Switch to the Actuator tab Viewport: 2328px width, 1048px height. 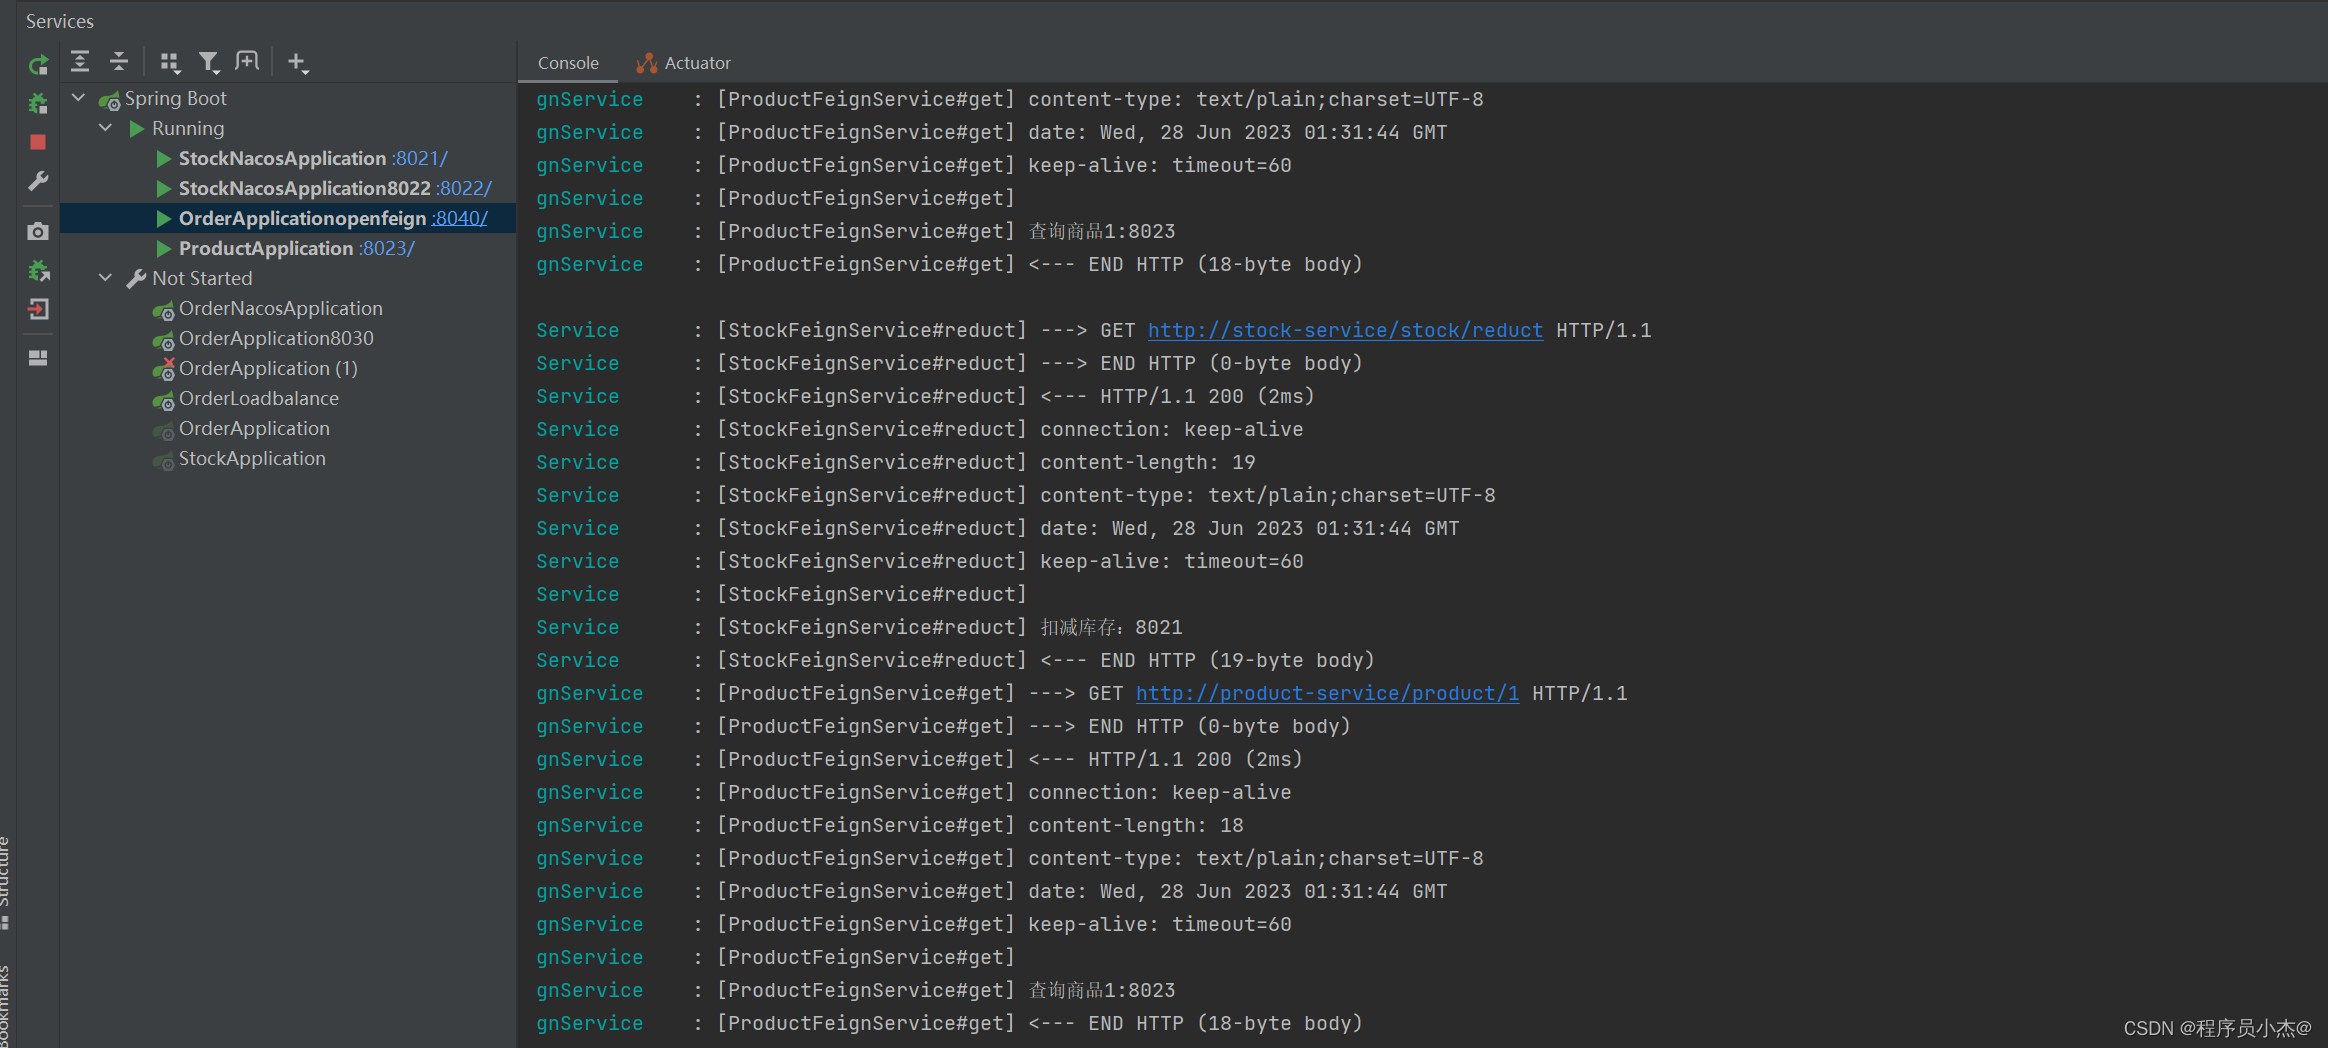pos(684,63)
